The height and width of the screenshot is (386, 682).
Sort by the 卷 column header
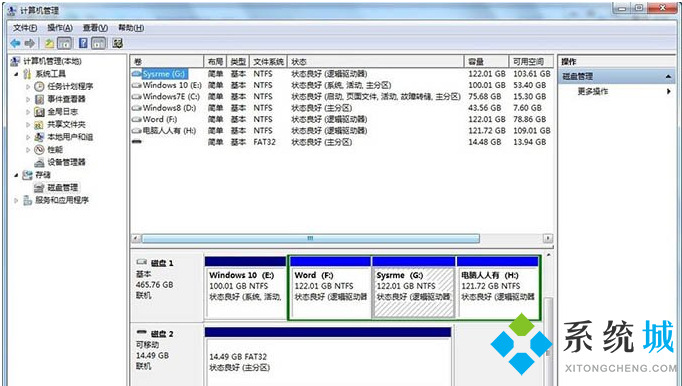[167, 61]
